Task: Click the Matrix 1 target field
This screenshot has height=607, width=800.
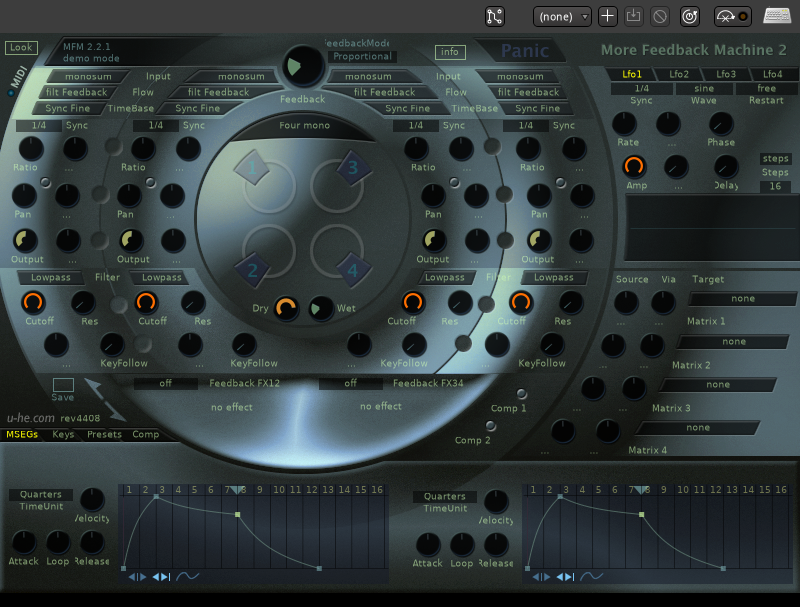Action: click(742, 299)
